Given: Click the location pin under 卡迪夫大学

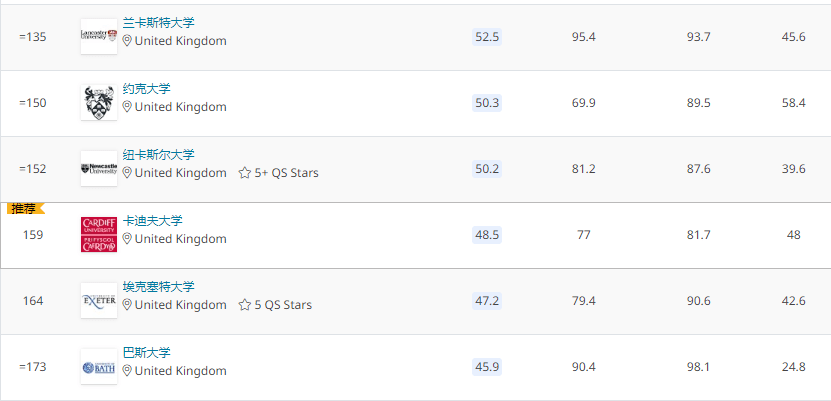Looking at the screenshot, I should [x=127, y=239].
